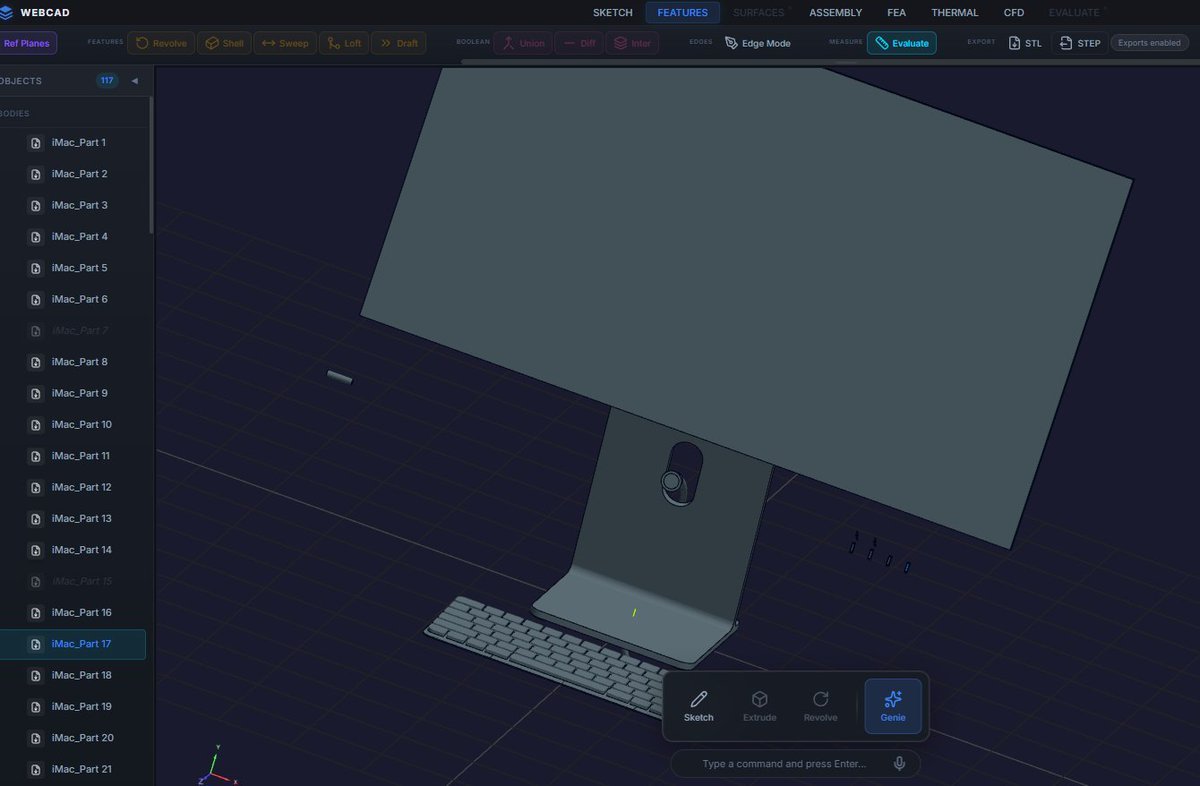Collapse the Objects panel with arrow
Screen dimensions: 1200x786
point(134,81)
